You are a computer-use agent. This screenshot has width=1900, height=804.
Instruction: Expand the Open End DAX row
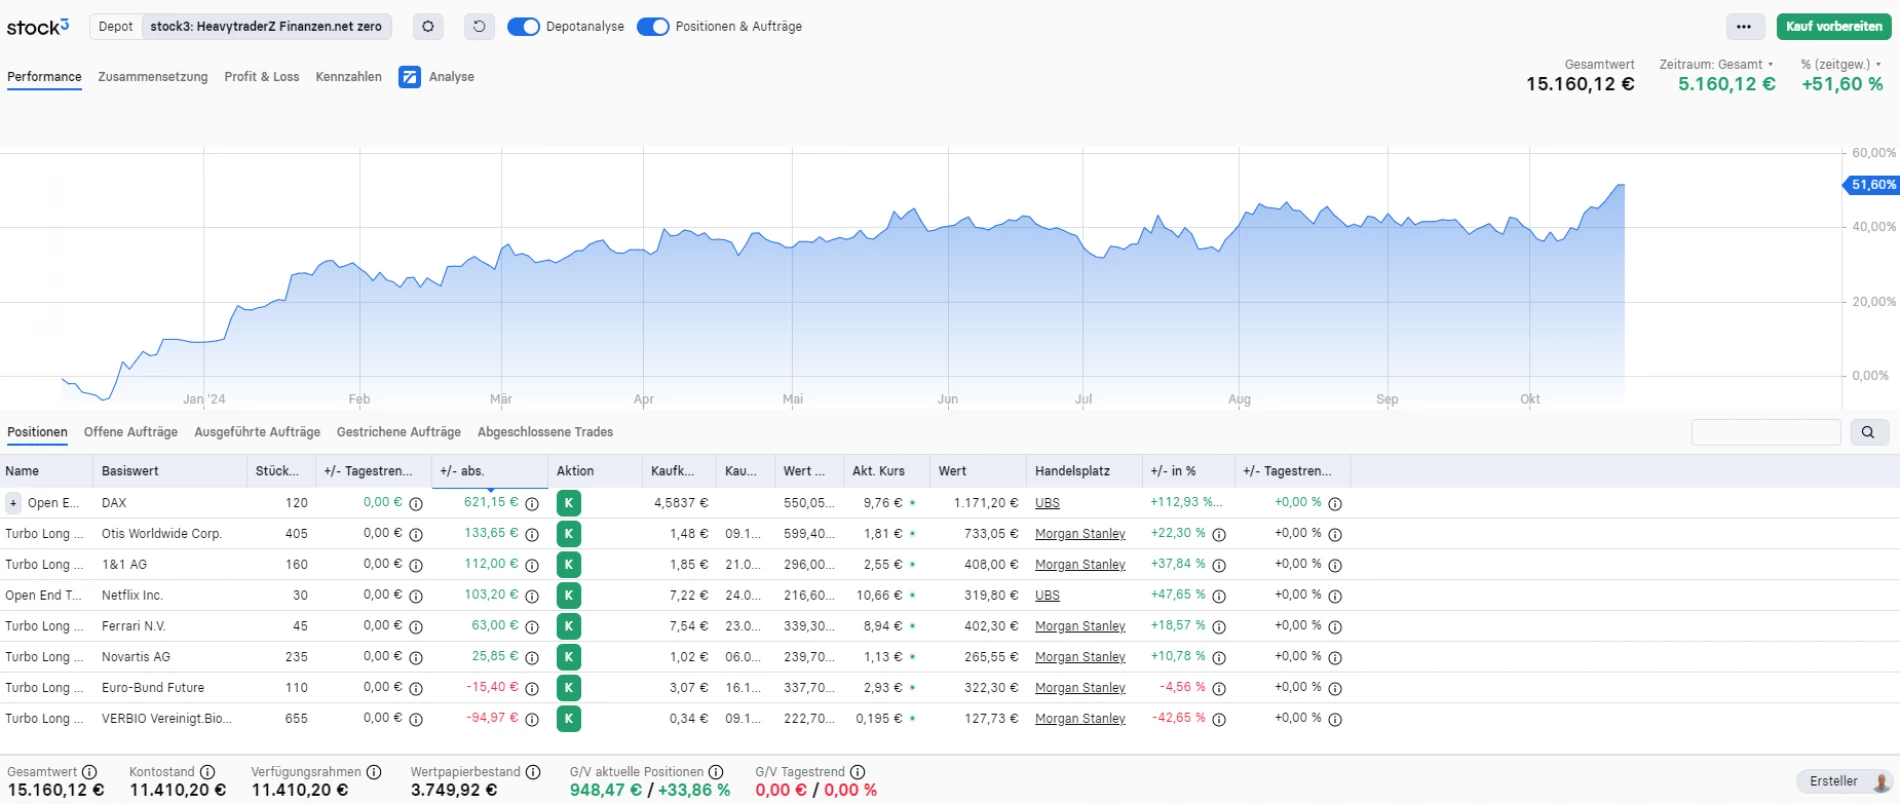click(13, 503)
